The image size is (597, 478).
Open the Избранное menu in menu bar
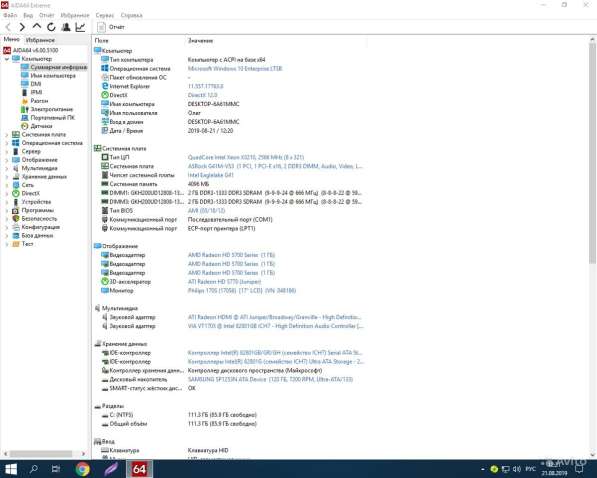point(75,15)
